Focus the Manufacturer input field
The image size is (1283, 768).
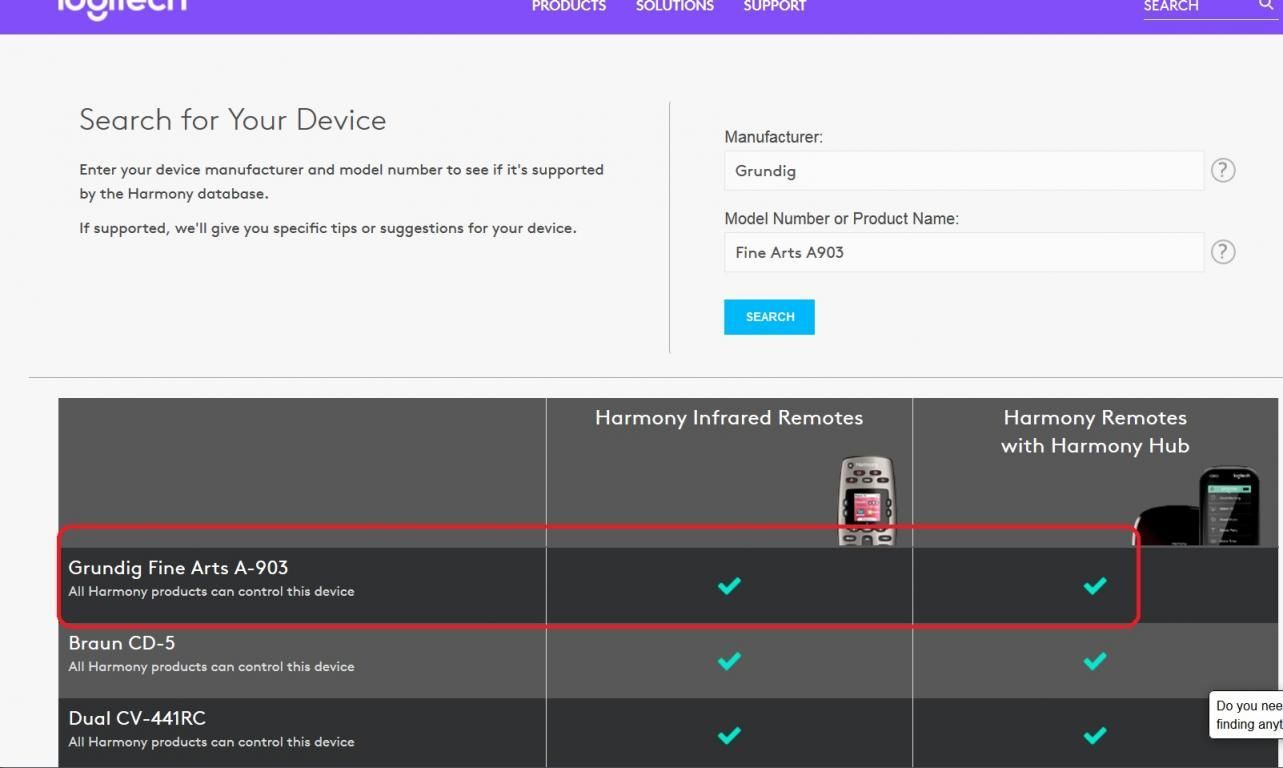[x=964, y=171]
